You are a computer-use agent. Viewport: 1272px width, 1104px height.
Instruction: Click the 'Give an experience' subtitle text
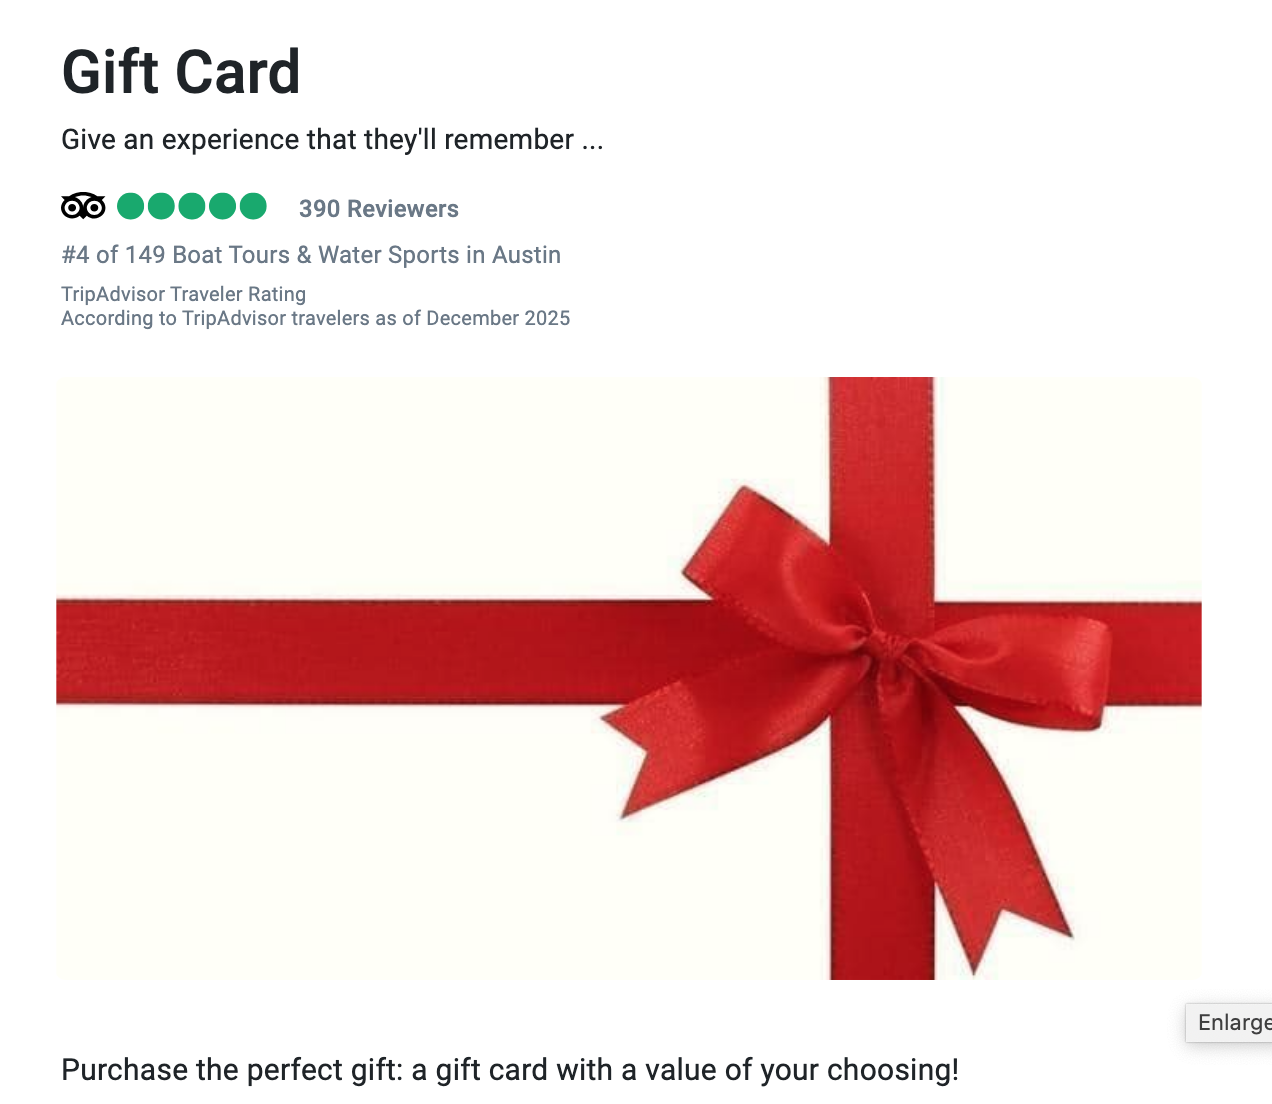coord(332,139)
